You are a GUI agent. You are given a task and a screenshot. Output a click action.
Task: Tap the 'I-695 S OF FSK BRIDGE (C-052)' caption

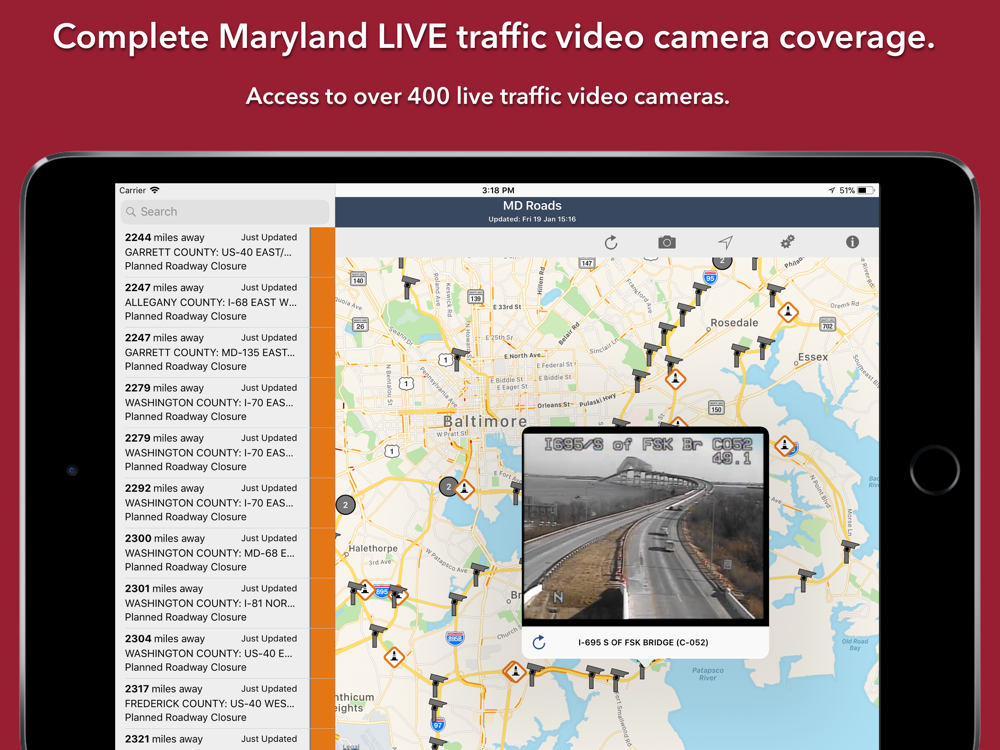pyautogui.click(x=643, y=642)
